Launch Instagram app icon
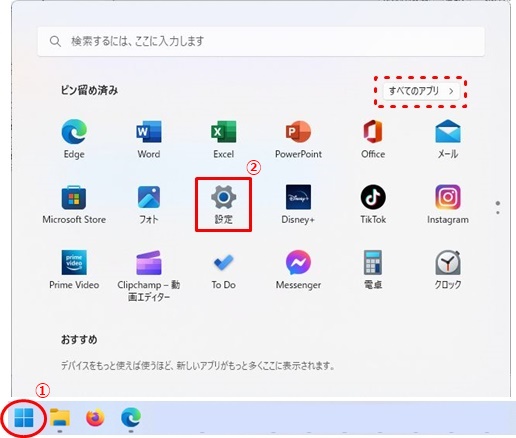The image size is (516, 438). click(448, 204)
